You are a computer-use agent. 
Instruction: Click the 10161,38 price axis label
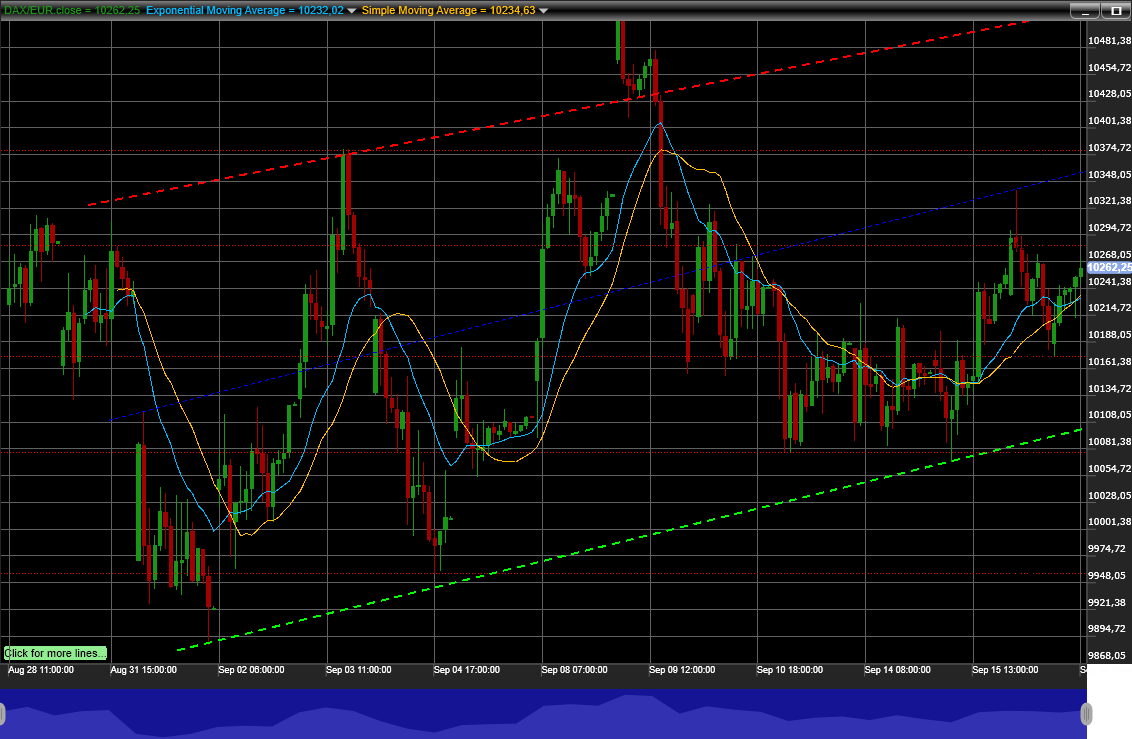pyautogui.click(x=1110, y=362)
